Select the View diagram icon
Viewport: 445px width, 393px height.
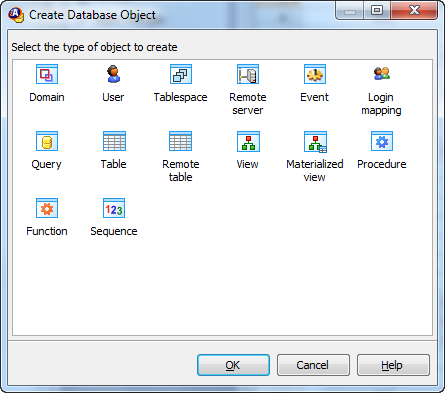248,141
